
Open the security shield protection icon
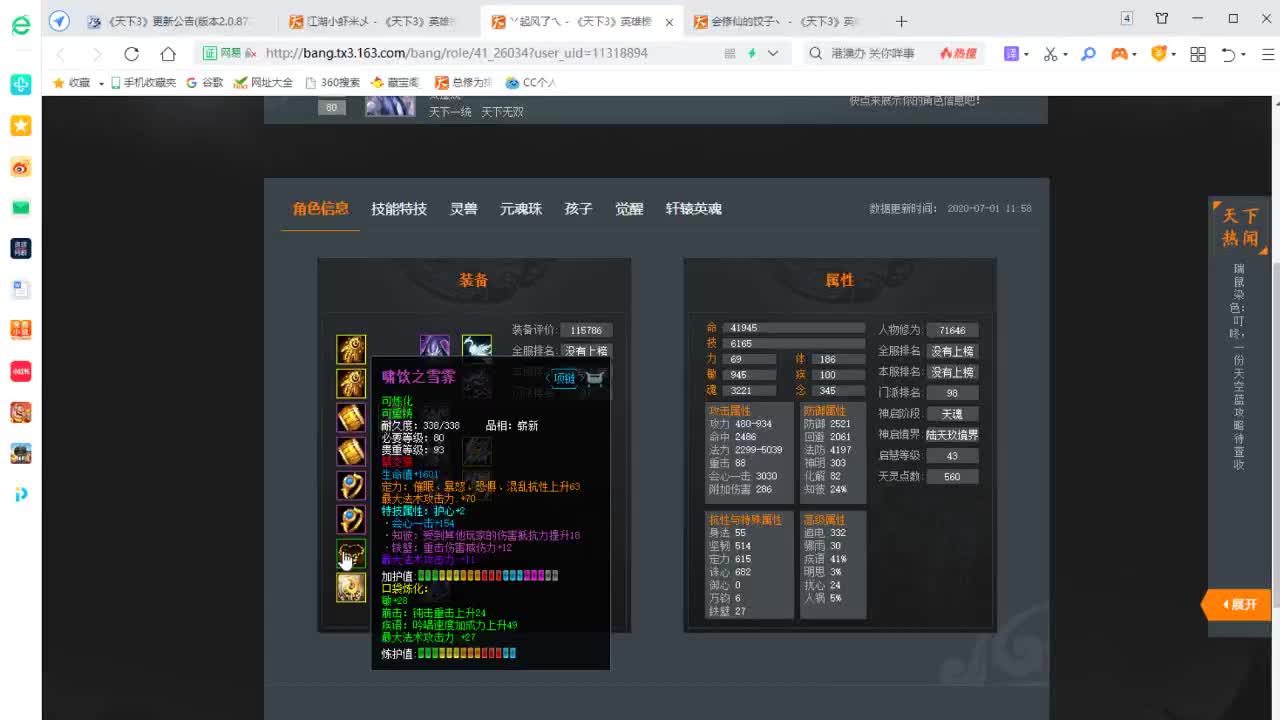coord(1160,55)
